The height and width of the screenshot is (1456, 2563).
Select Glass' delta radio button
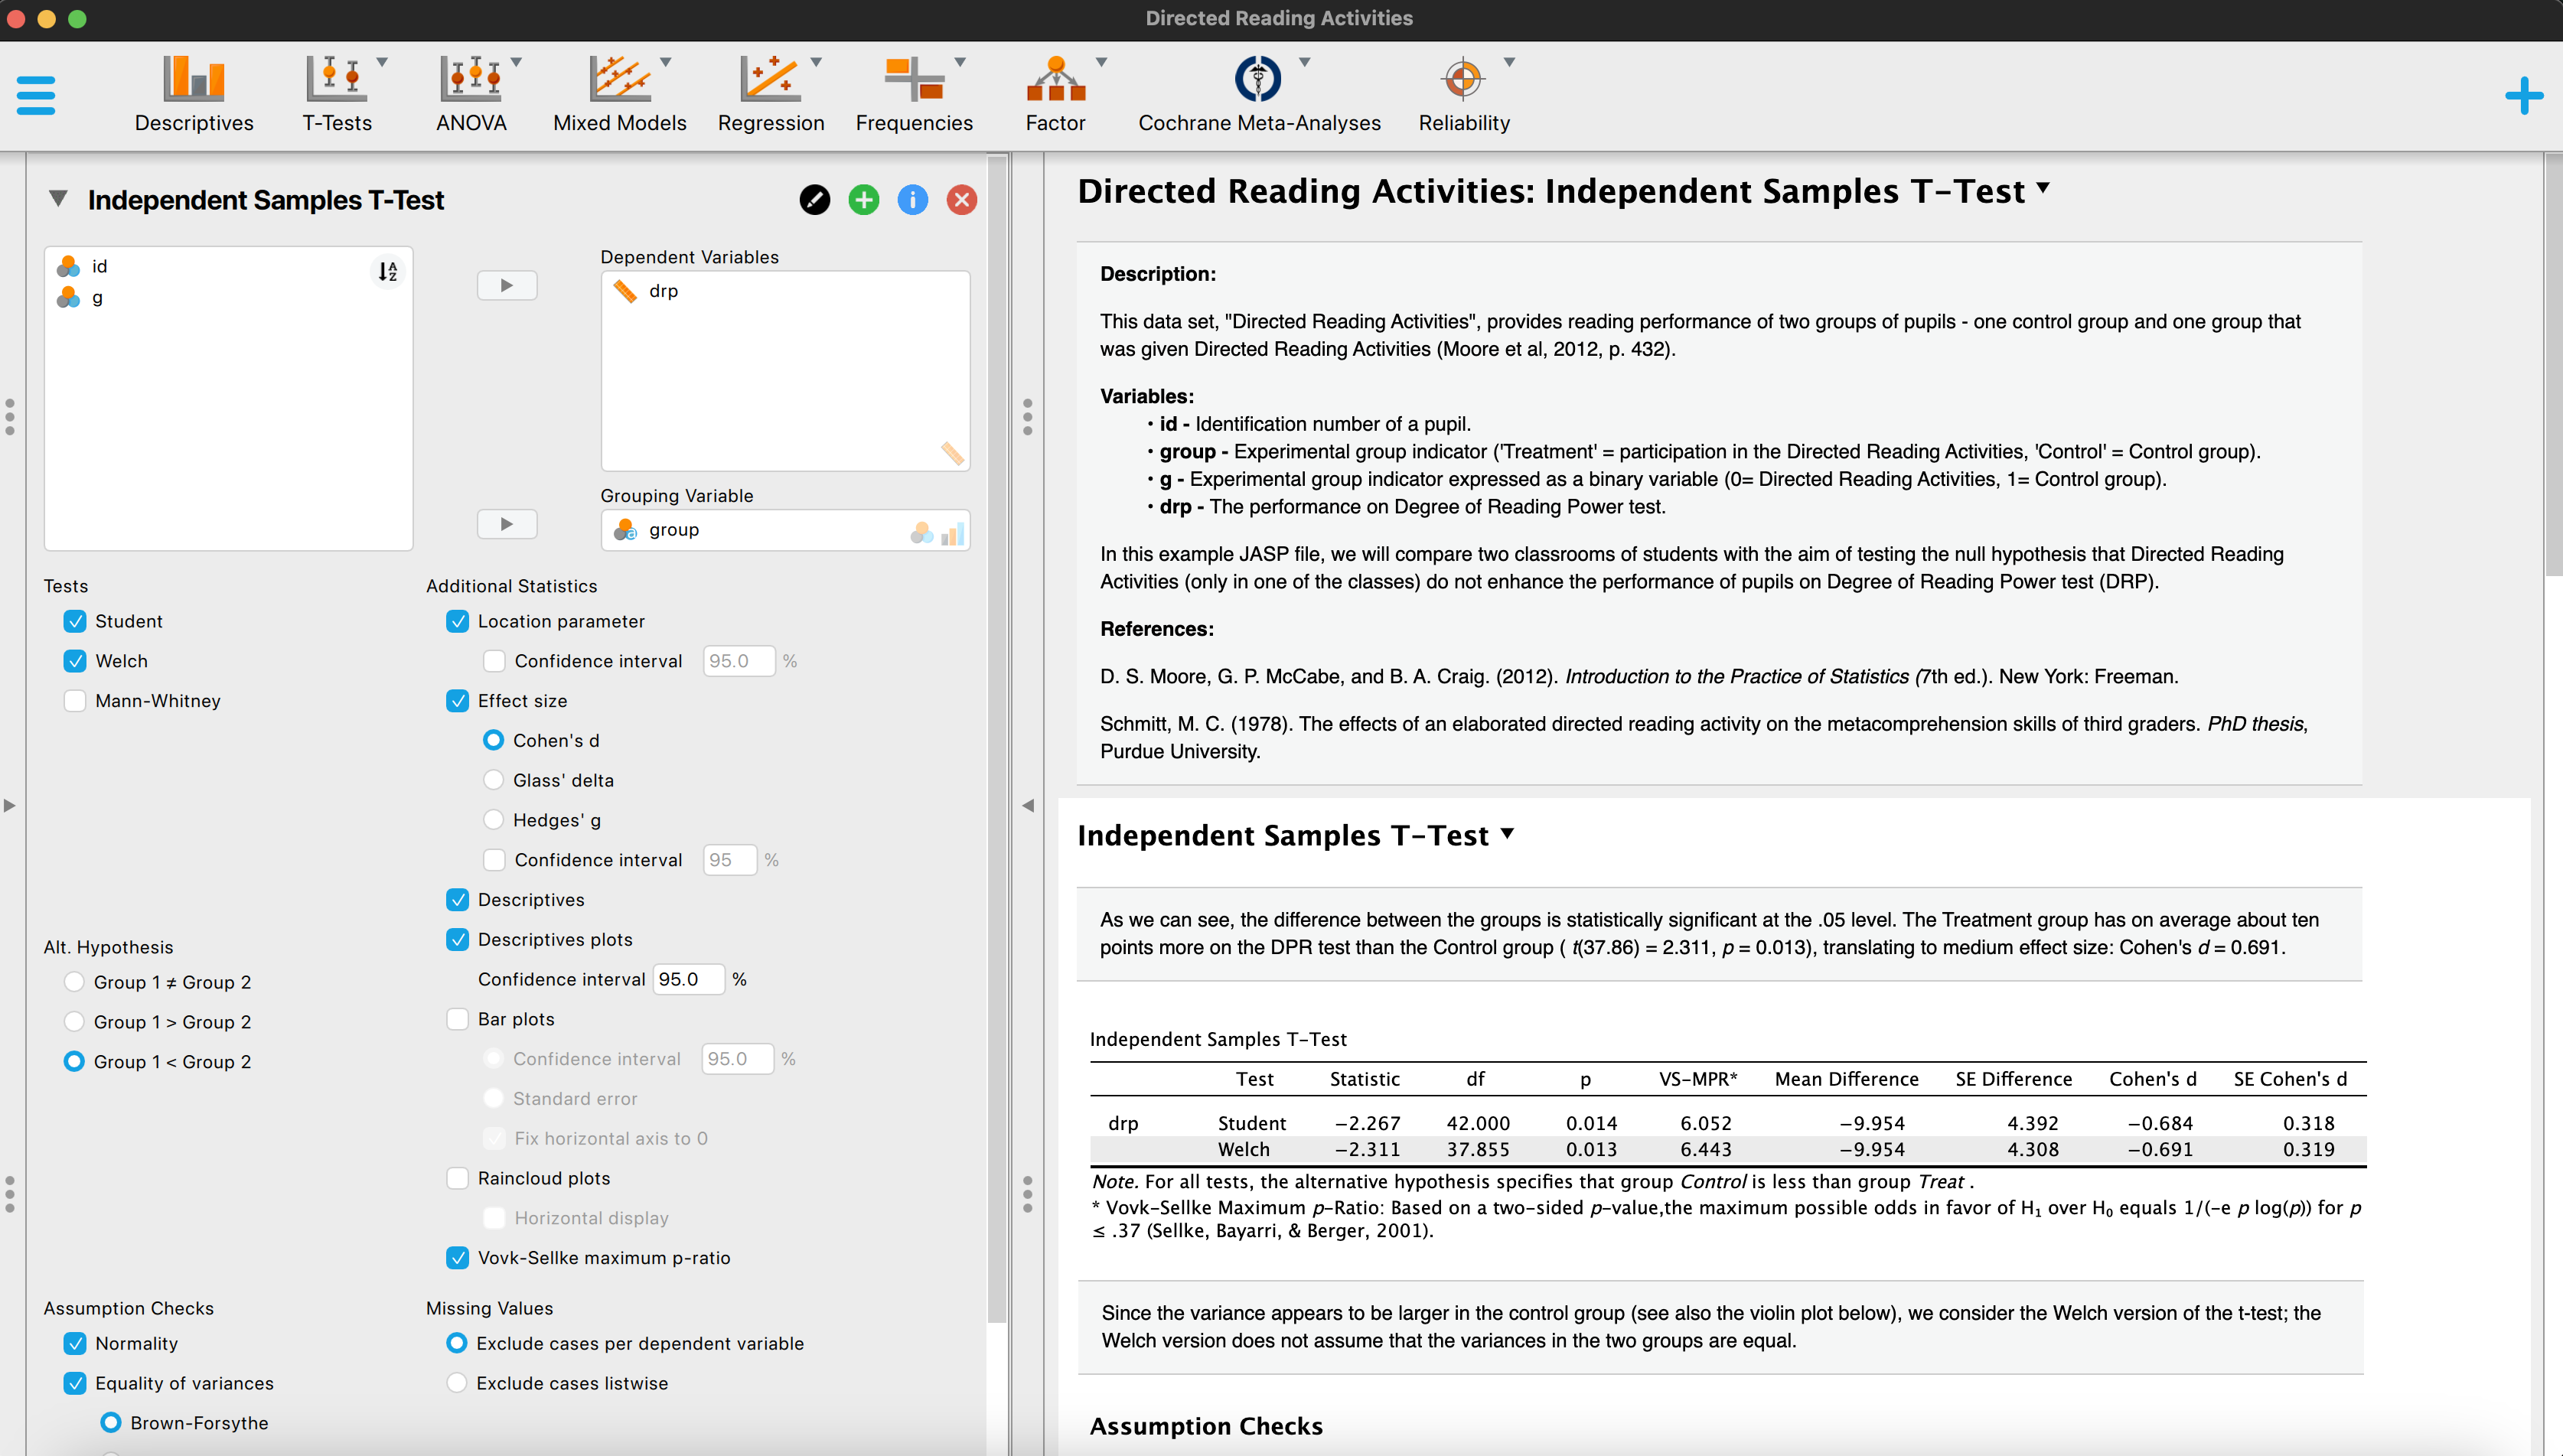[493, 780]
